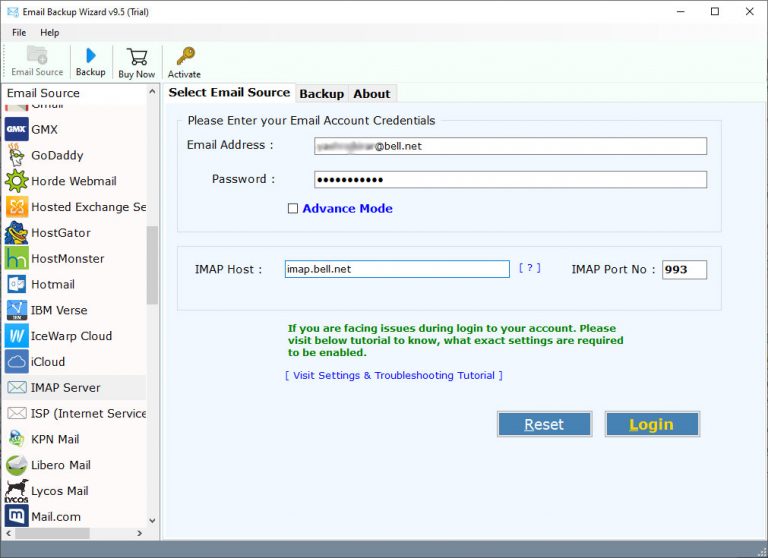
Task: Focus the IMAP Port No field
Action: tap(684, 269)
